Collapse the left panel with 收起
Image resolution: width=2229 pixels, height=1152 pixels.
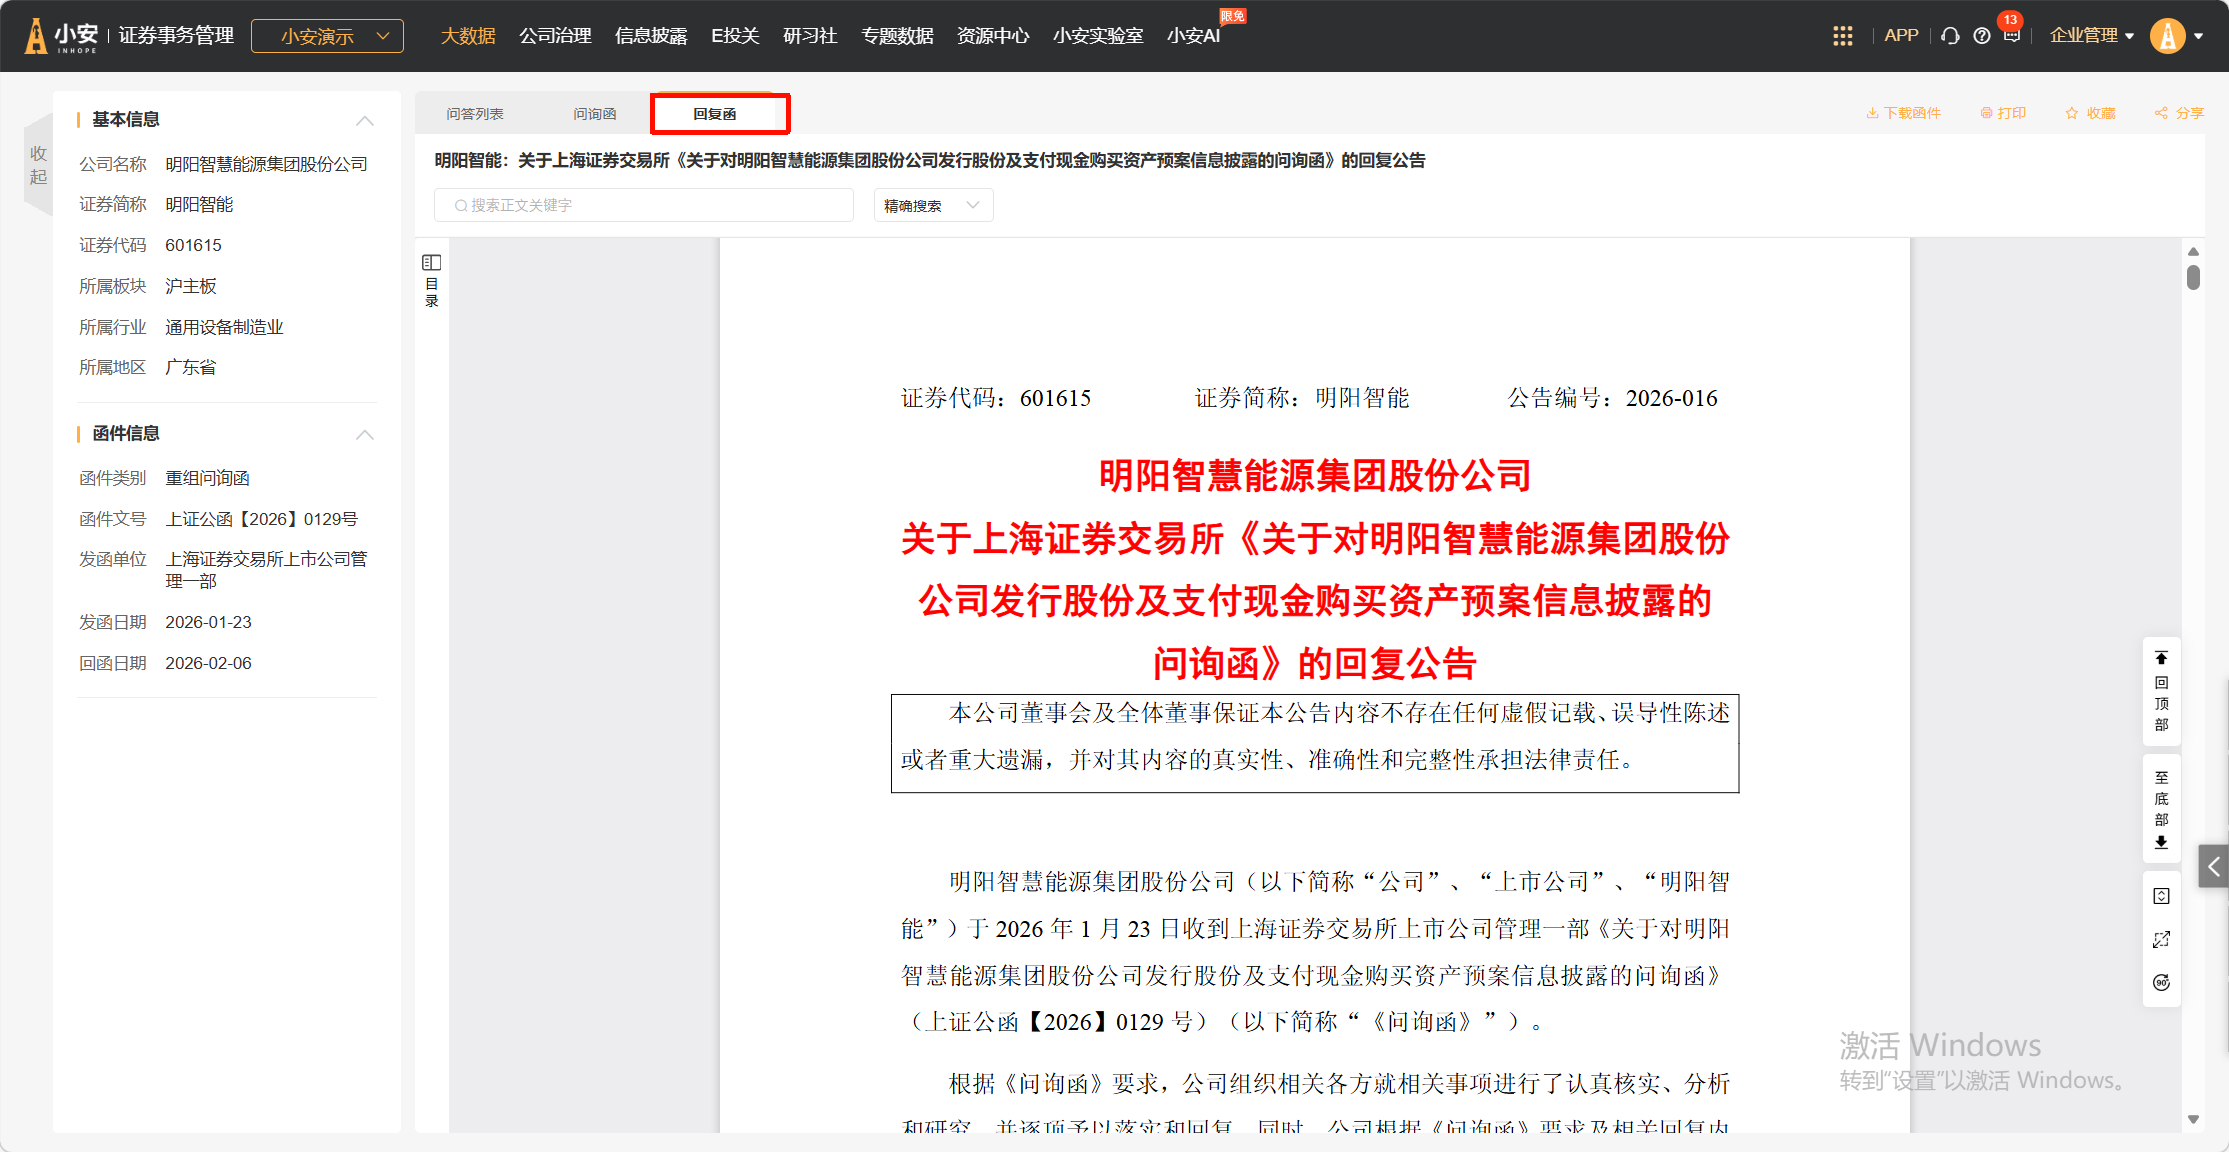38,165
